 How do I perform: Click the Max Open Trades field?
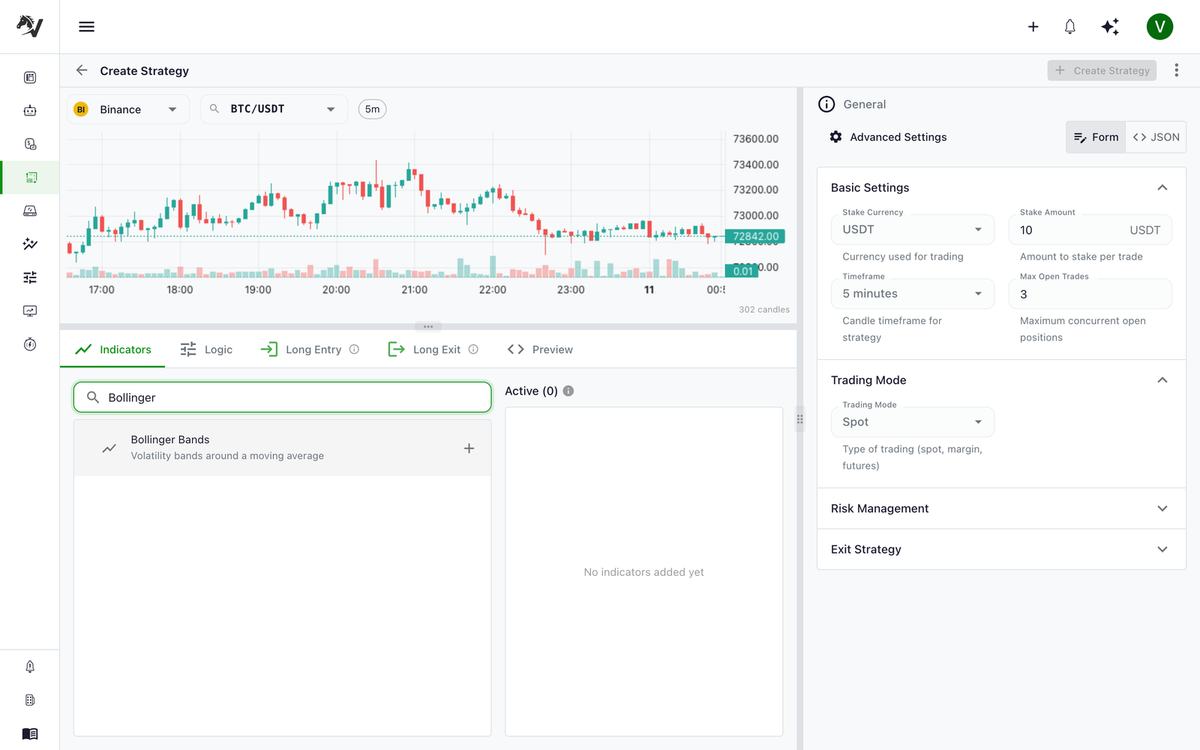1090,293
